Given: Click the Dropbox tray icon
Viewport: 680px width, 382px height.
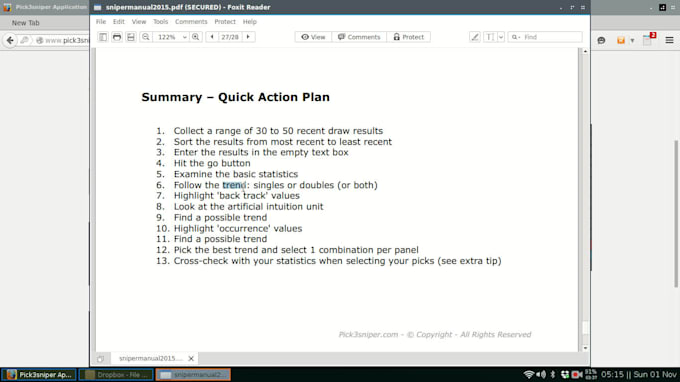Looking at the screenshot, I should [565, 375].
